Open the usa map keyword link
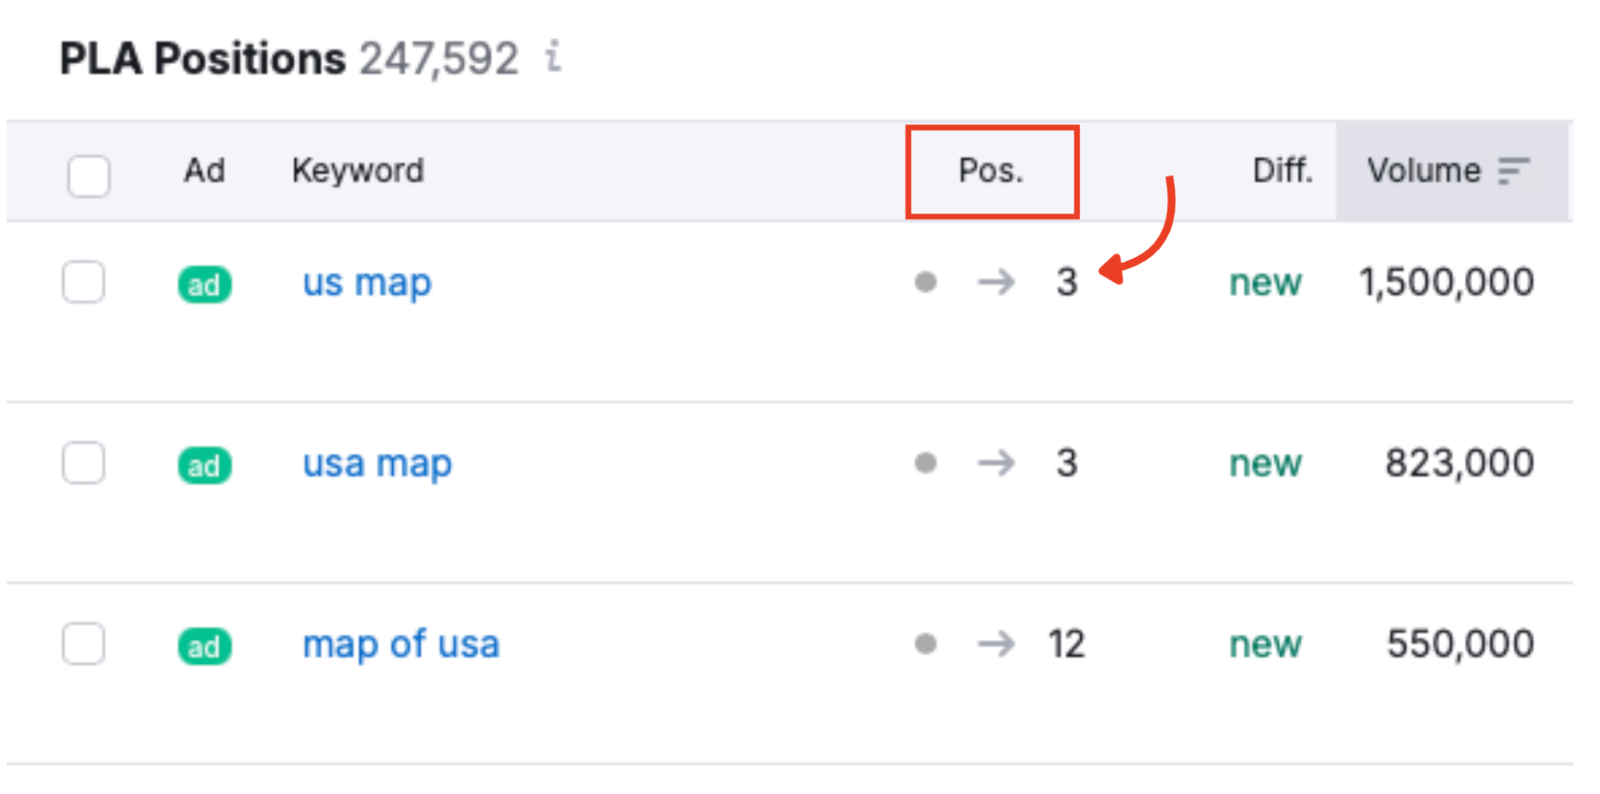The width and height of the screenshot is (1600, 794). [x=377, y=464]
